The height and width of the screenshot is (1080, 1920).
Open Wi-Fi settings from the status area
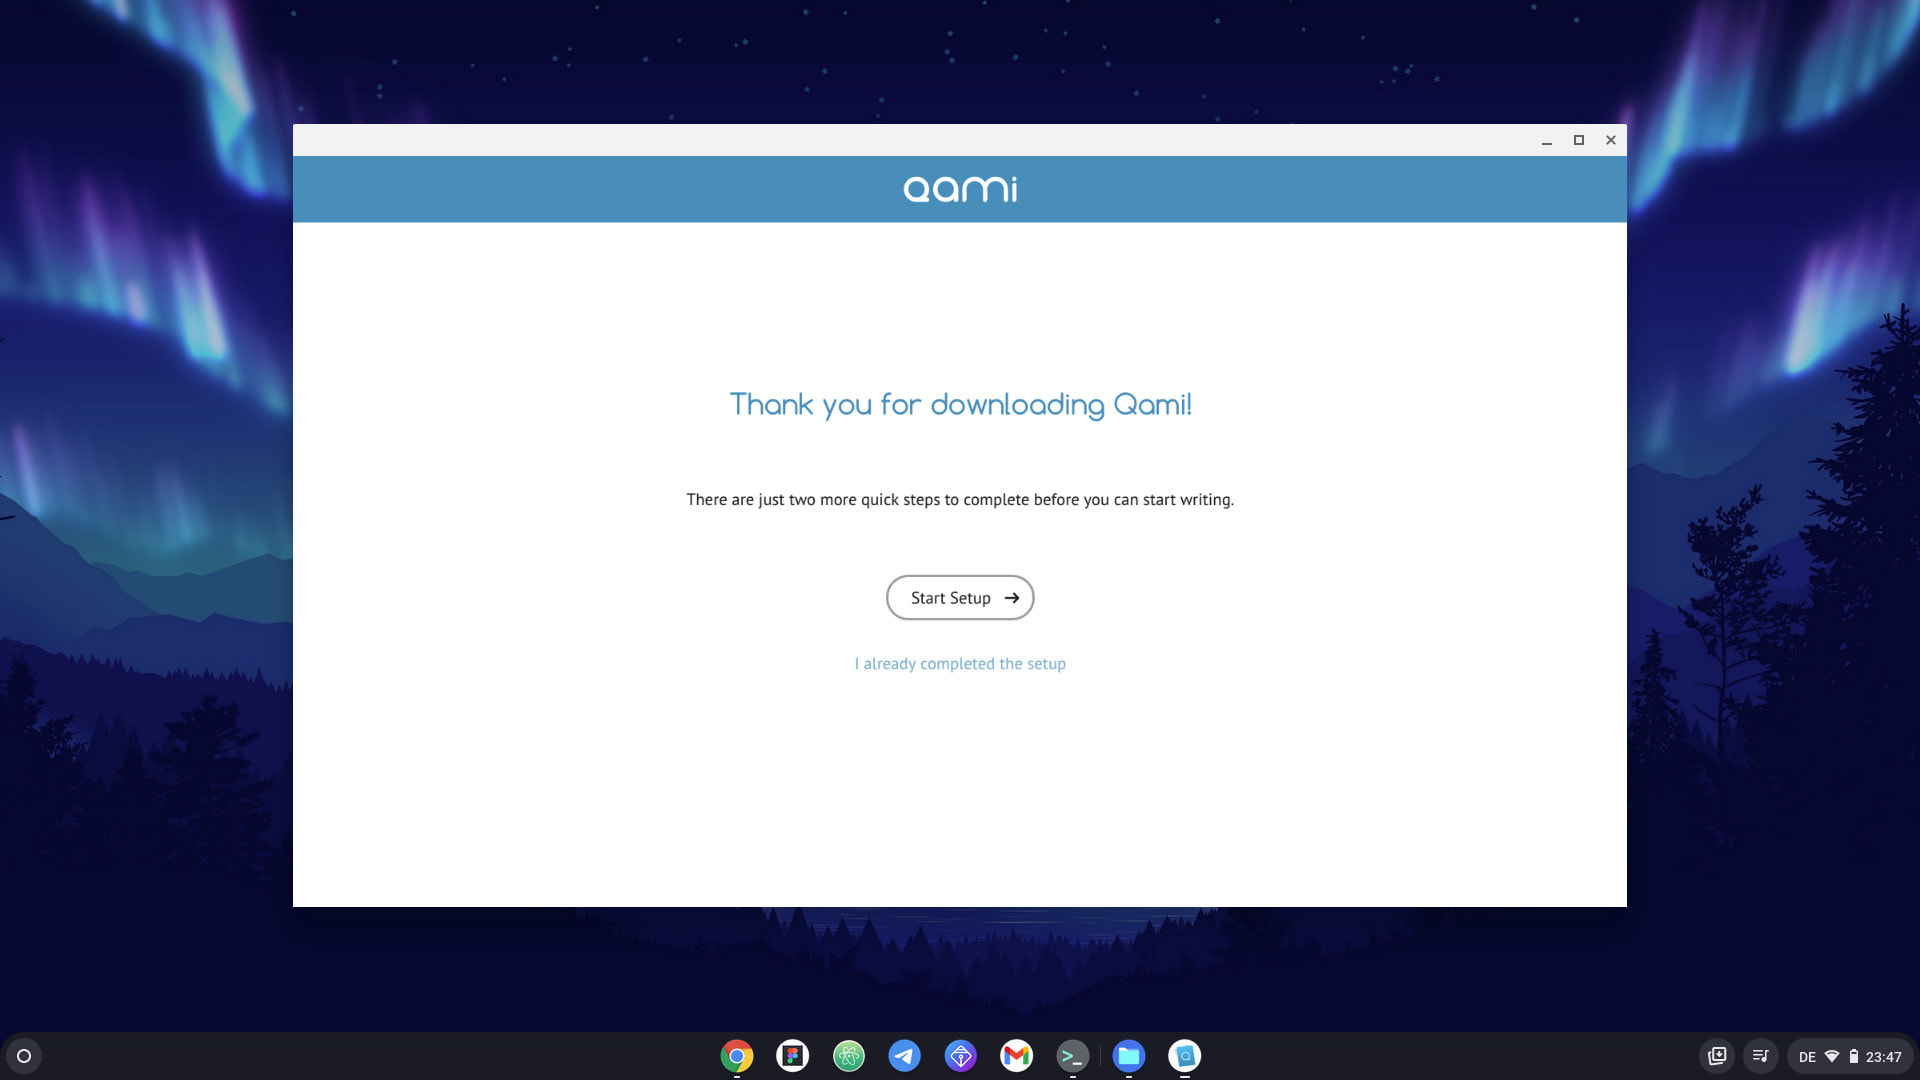click(x=1833, y=1056)
